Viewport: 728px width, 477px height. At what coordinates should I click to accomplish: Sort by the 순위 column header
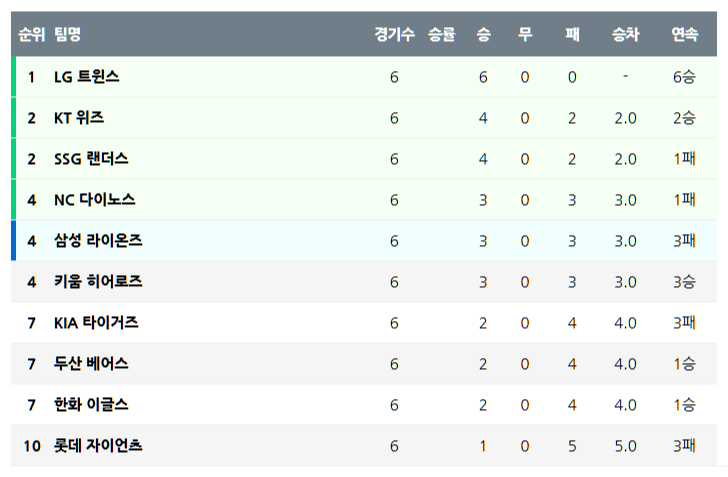click(31, 35)
